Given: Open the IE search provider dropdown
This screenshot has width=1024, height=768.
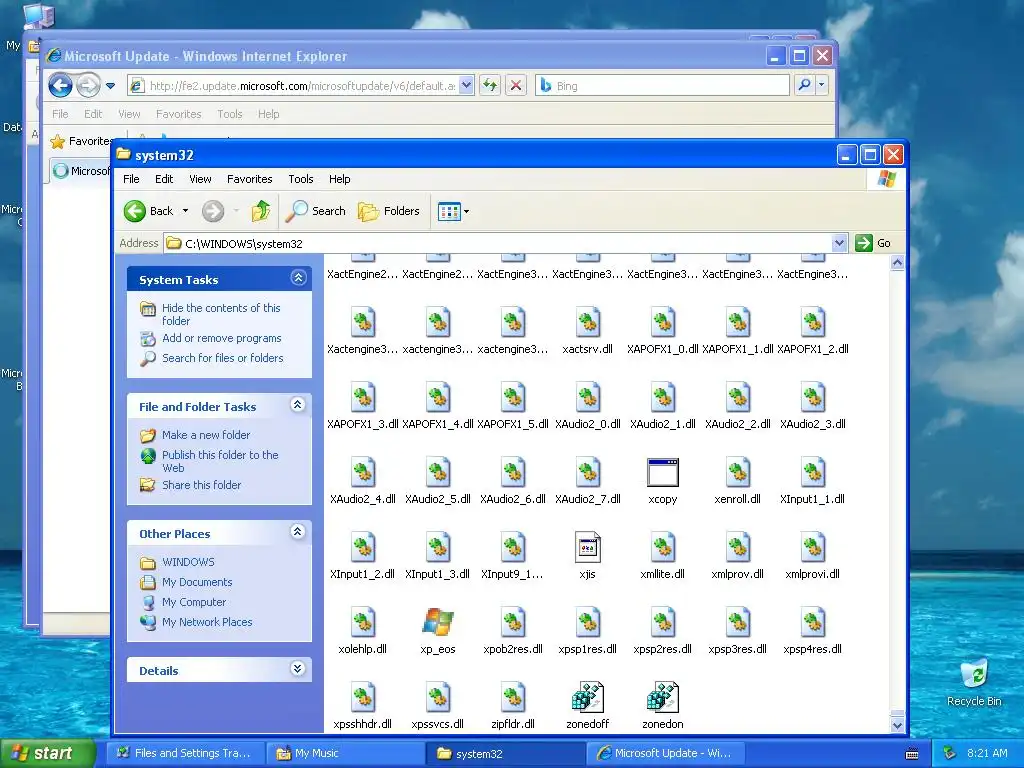Looking at the screenshot, I should click(x=822, y=85).
